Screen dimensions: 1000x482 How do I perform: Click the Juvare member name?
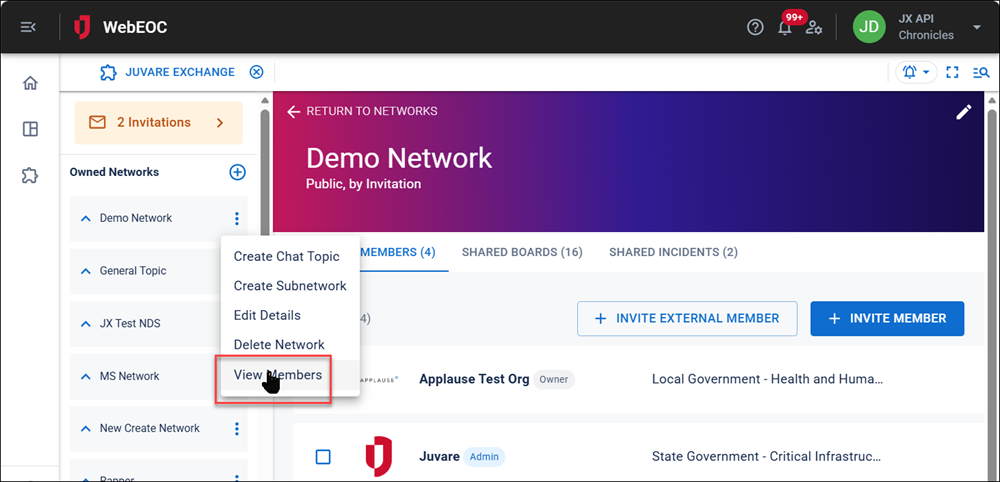pos(439,456)
